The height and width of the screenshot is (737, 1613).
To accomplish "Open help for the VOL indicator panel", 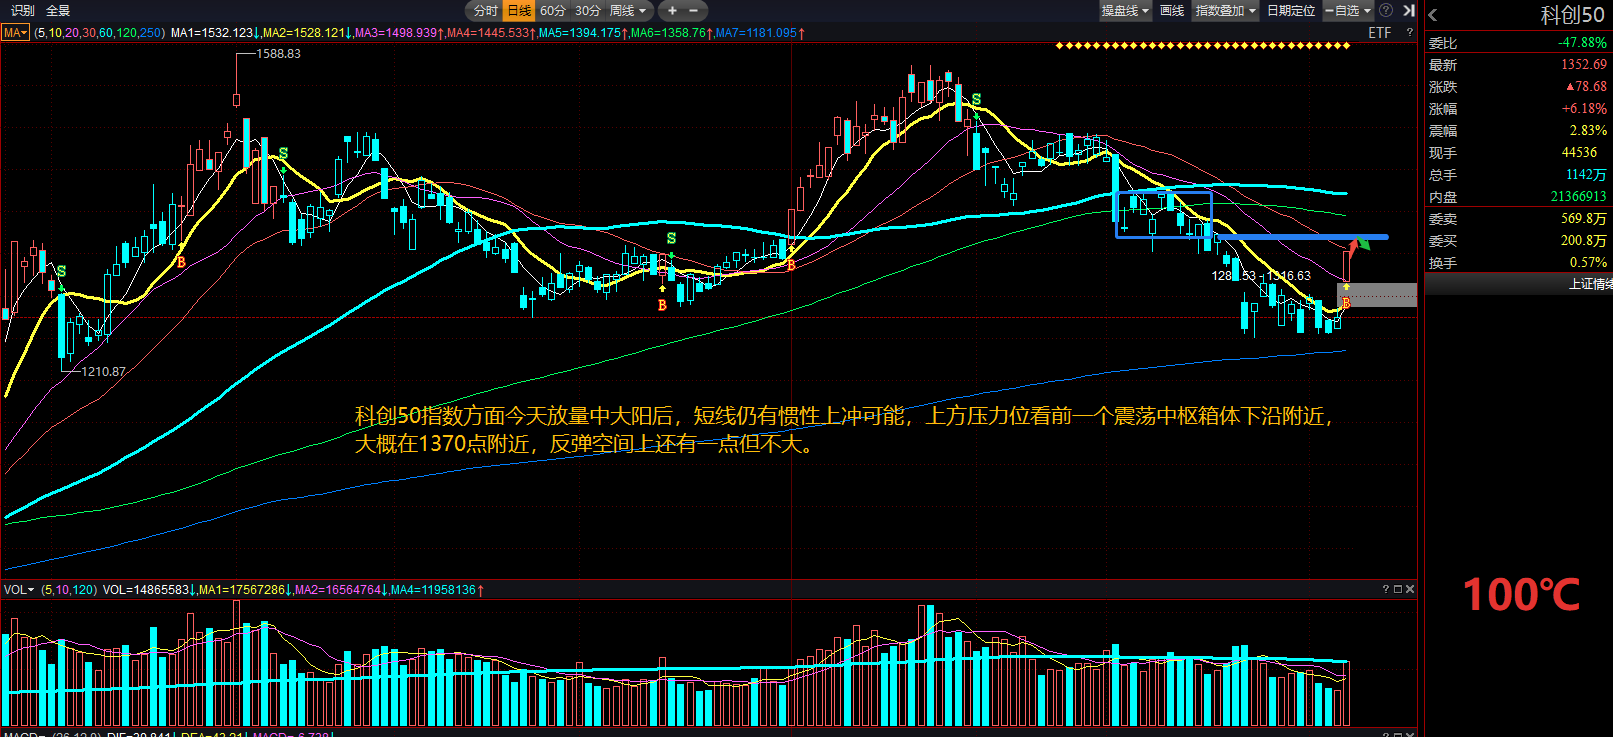I will click(x=1386, y=589).
